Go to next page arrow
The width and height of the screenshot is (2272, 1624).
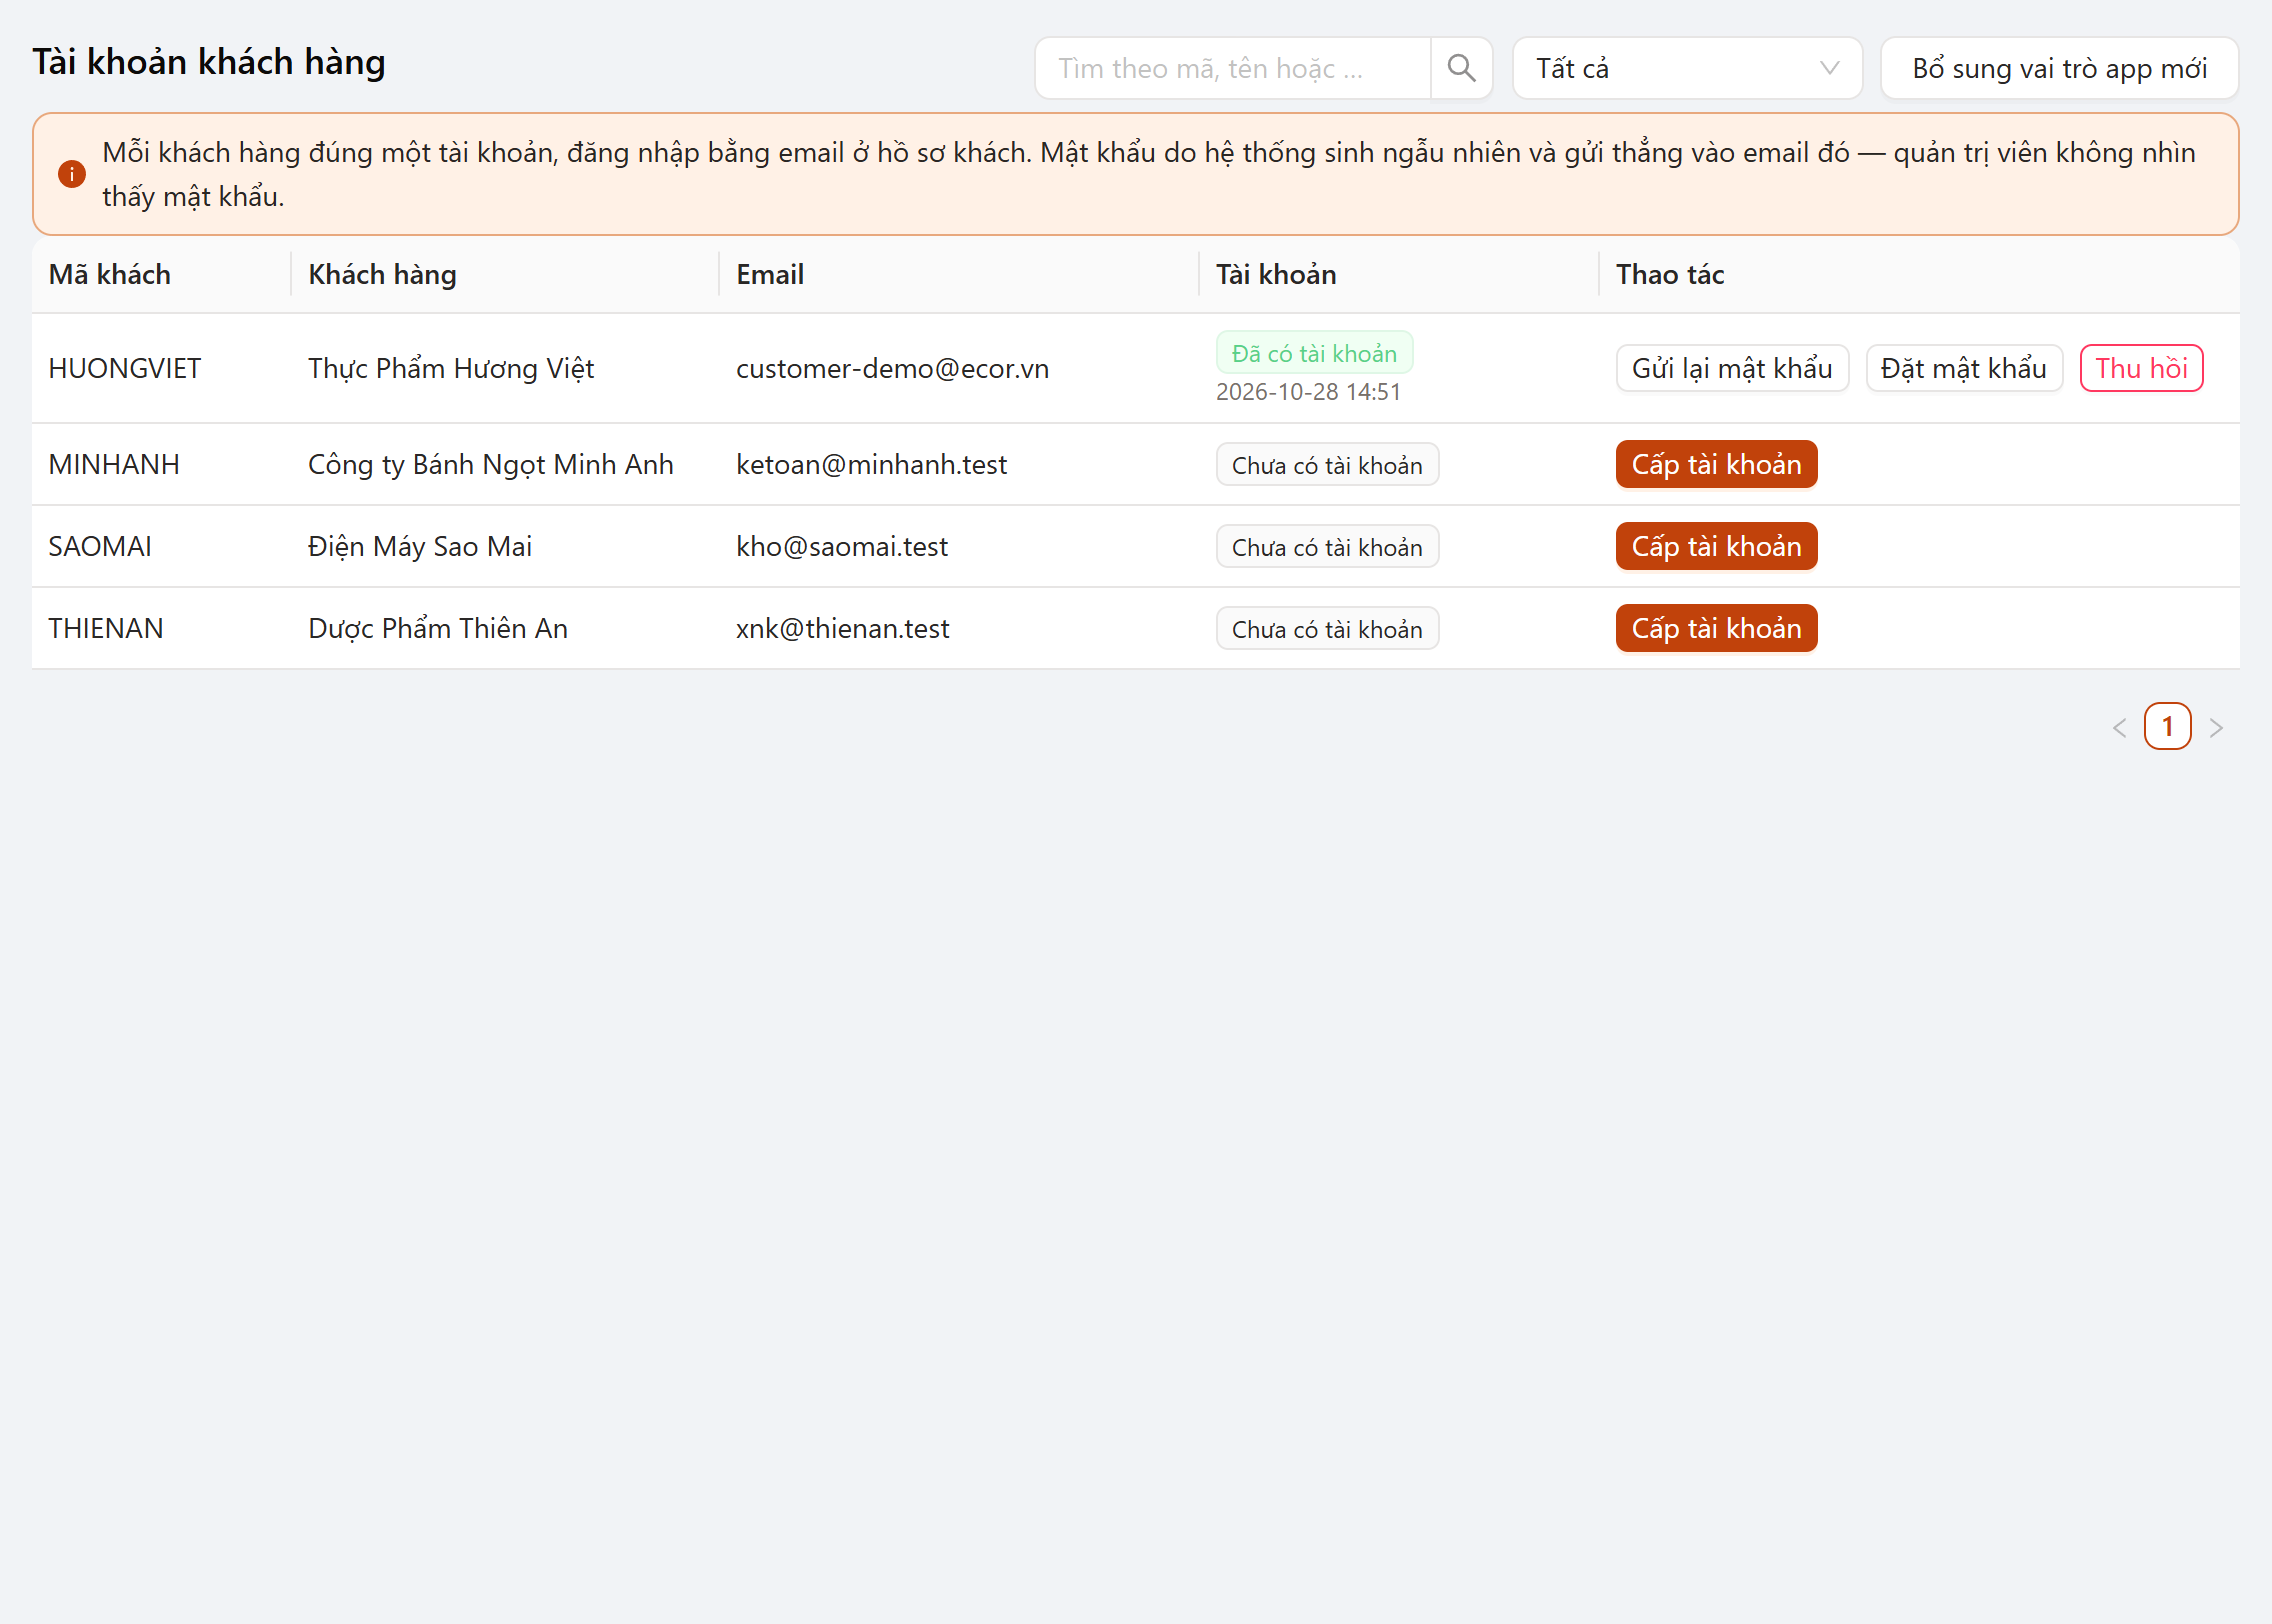click(2216, 727)
